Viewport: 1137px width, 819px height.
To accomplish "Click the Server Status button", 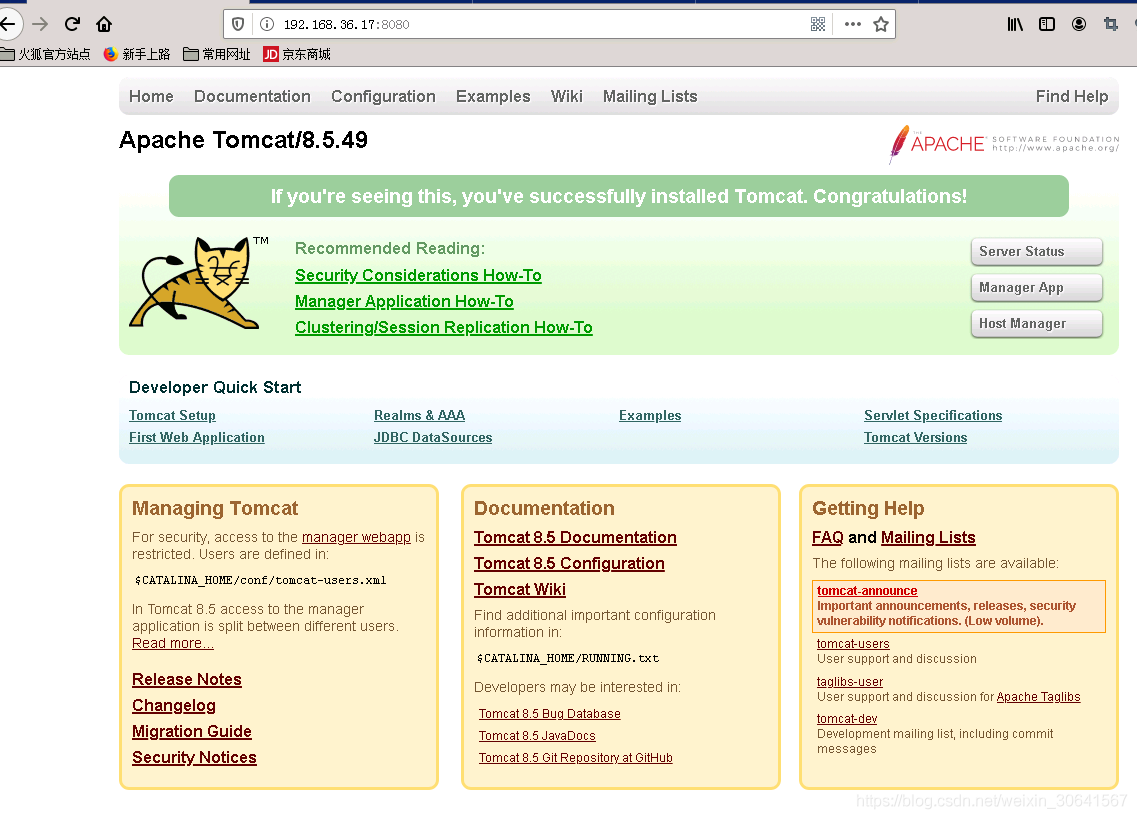I will (x=1037, y=252).
